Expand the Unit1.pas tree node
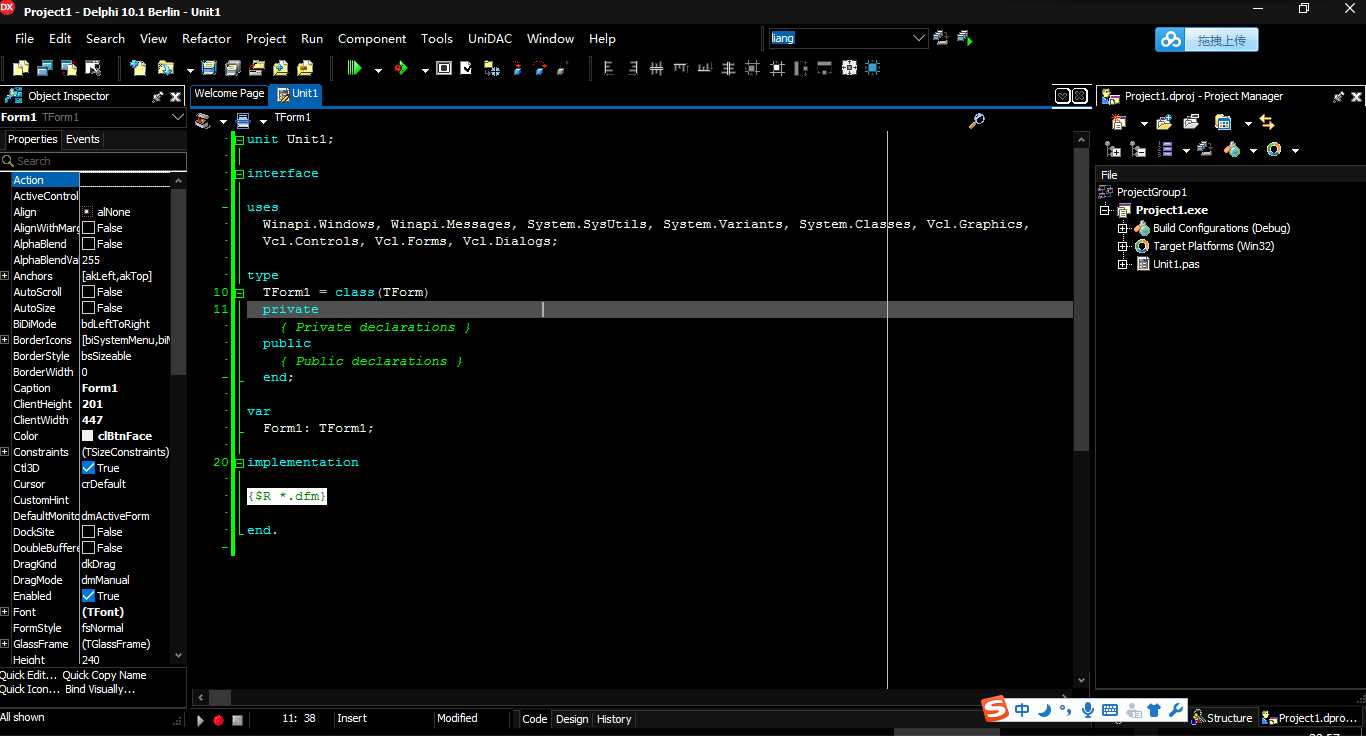Screen dimensions: 1366x736 tap(1123, 264)
